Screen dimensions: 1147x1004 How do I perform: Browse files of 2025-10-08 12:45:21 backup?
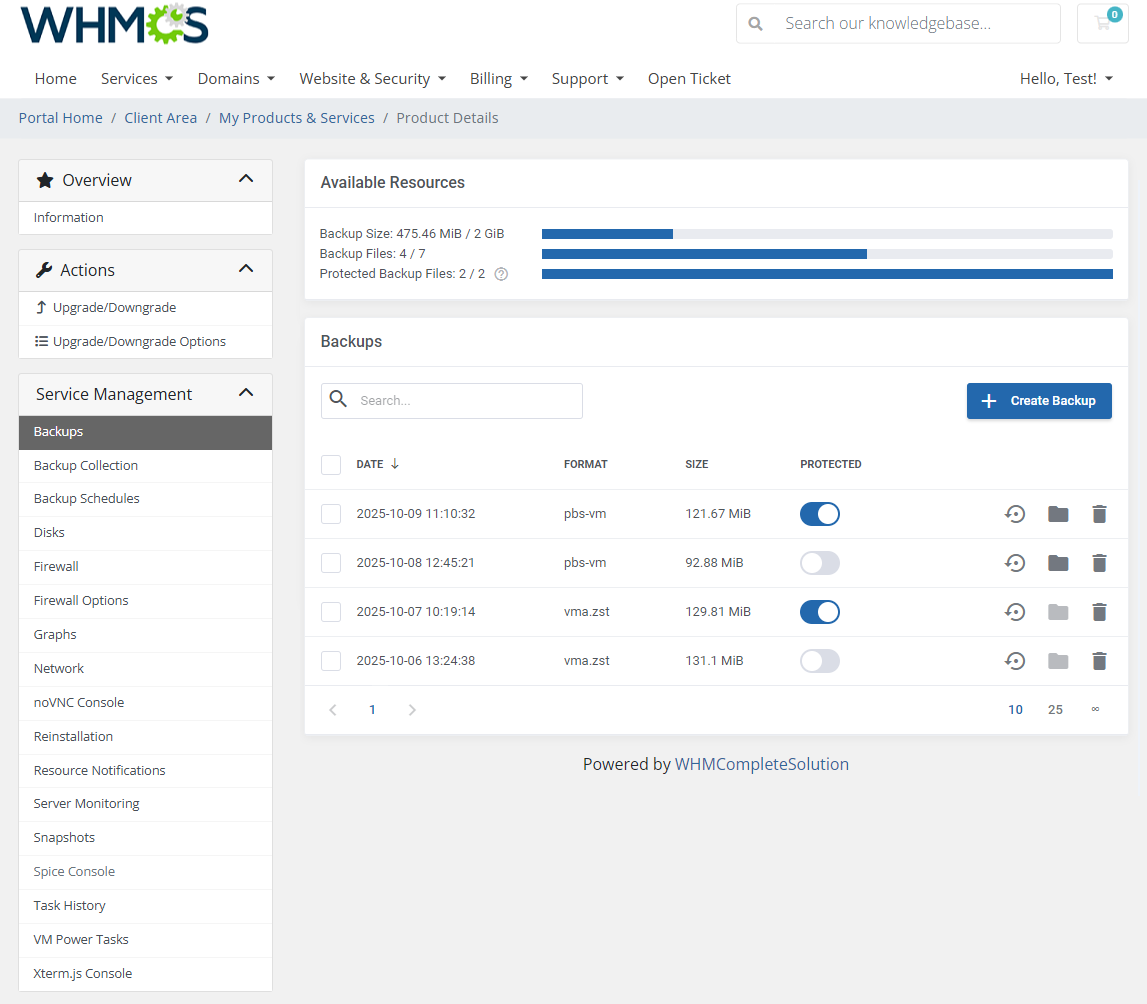1058,563
